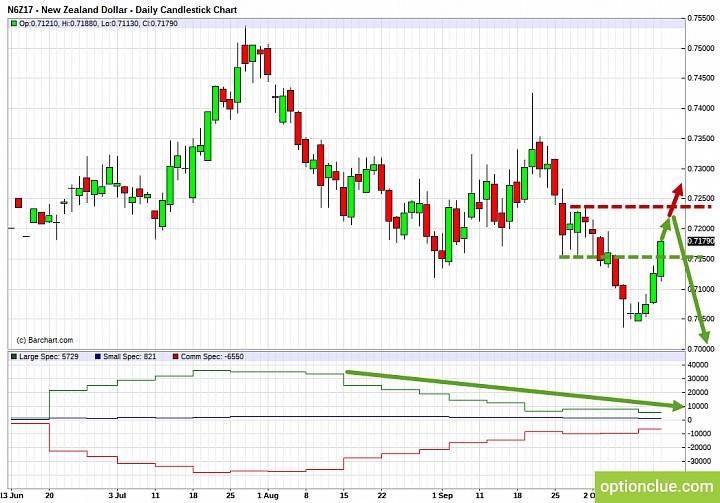
Task: Click the 0.70000 price axis label
Action: tap(701, 349)
